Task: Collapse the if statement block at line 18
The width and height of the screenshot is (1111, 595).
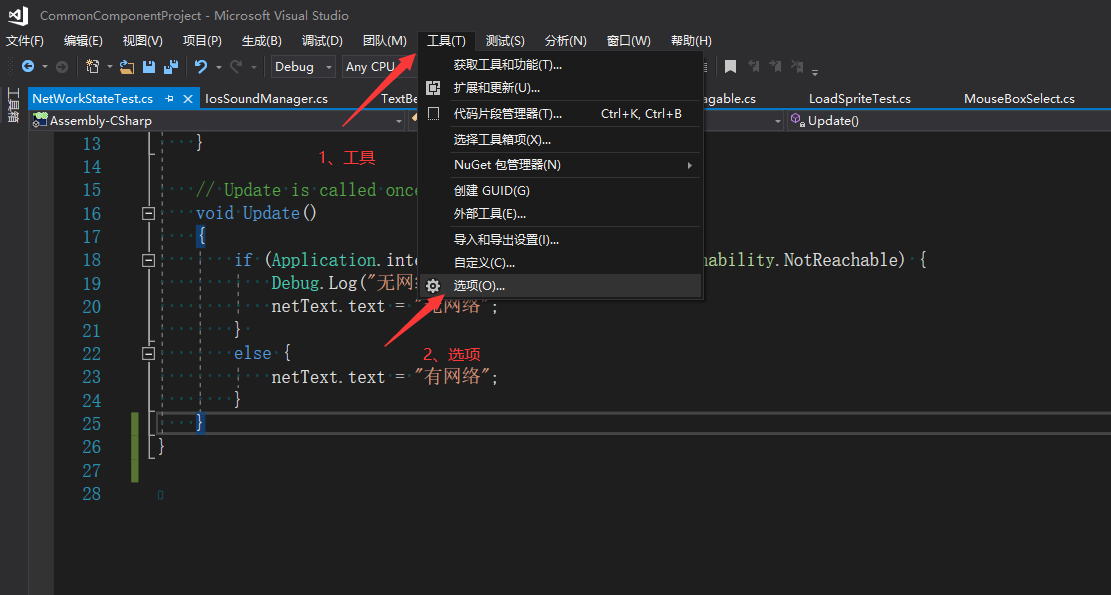Action: coord(148,261)
